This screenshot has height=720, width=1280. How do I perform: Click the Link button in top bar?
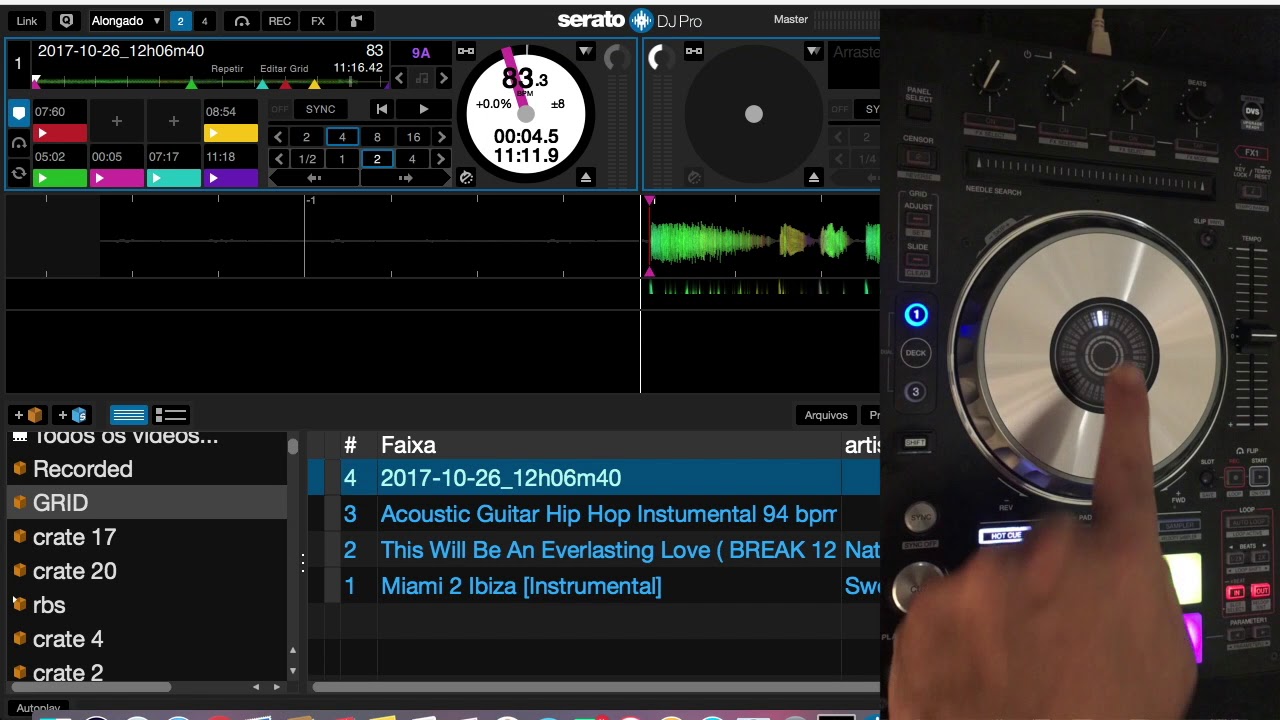pyautogui.click(x=27, y=20)
